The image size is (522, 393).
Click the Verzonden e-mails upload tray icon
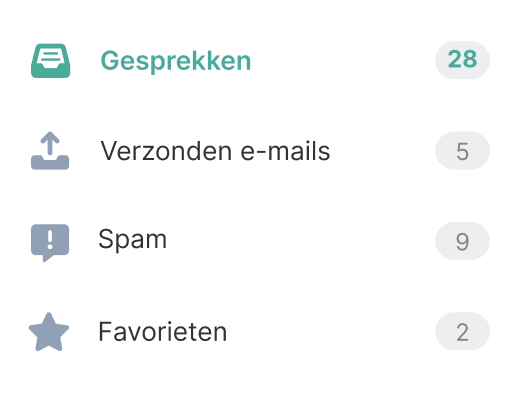(50, 151)
